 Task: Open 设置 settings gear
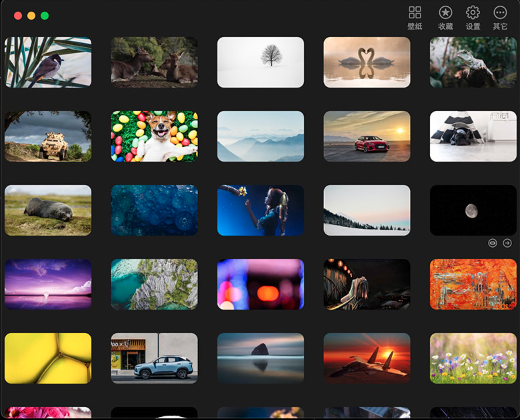(473, 18)
